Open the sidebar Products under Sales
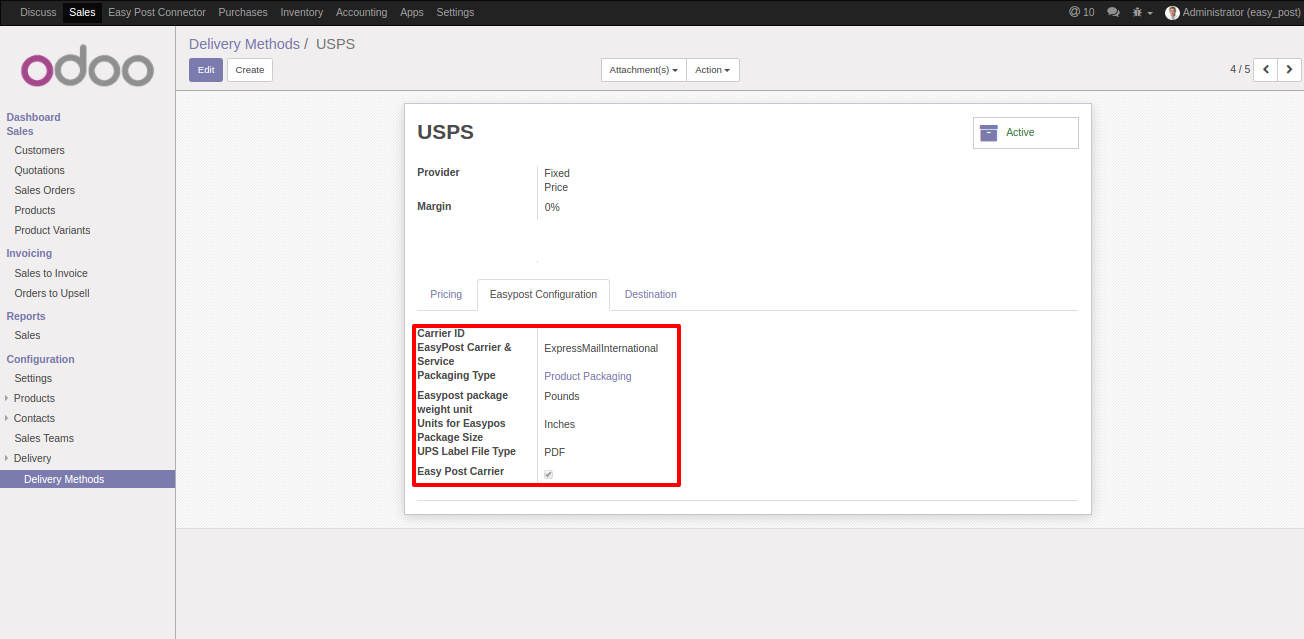 35,210
